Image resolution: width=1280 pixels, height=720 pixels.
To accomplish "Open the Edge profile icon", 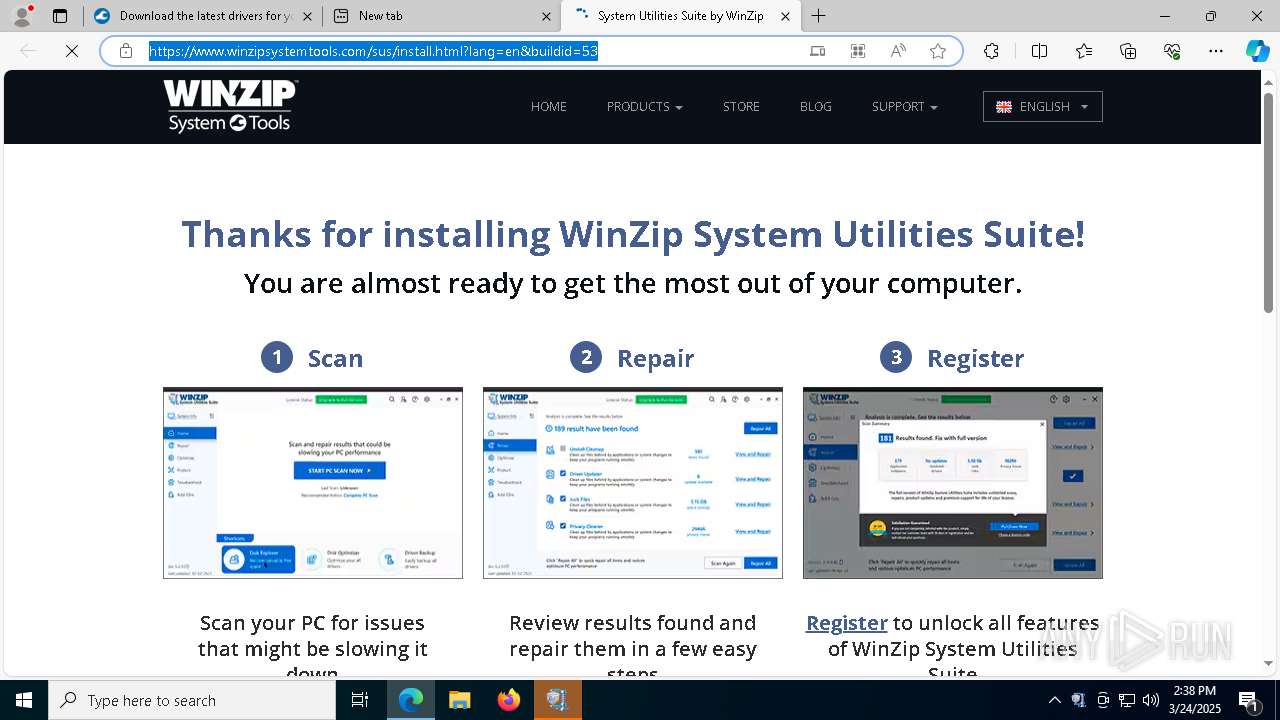I will [22, 16].
